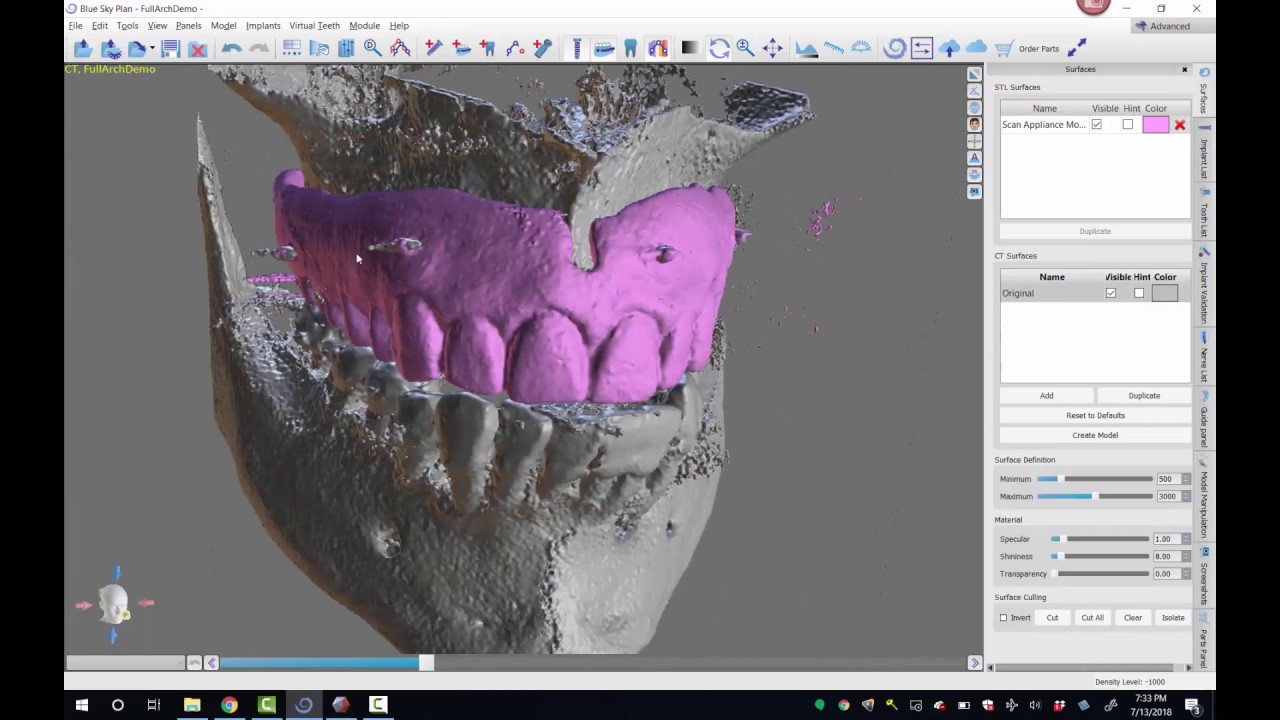Click the Maximum value spinner arrows
The height and width of the screenshot is (720, 1280).
[1186, 496]
